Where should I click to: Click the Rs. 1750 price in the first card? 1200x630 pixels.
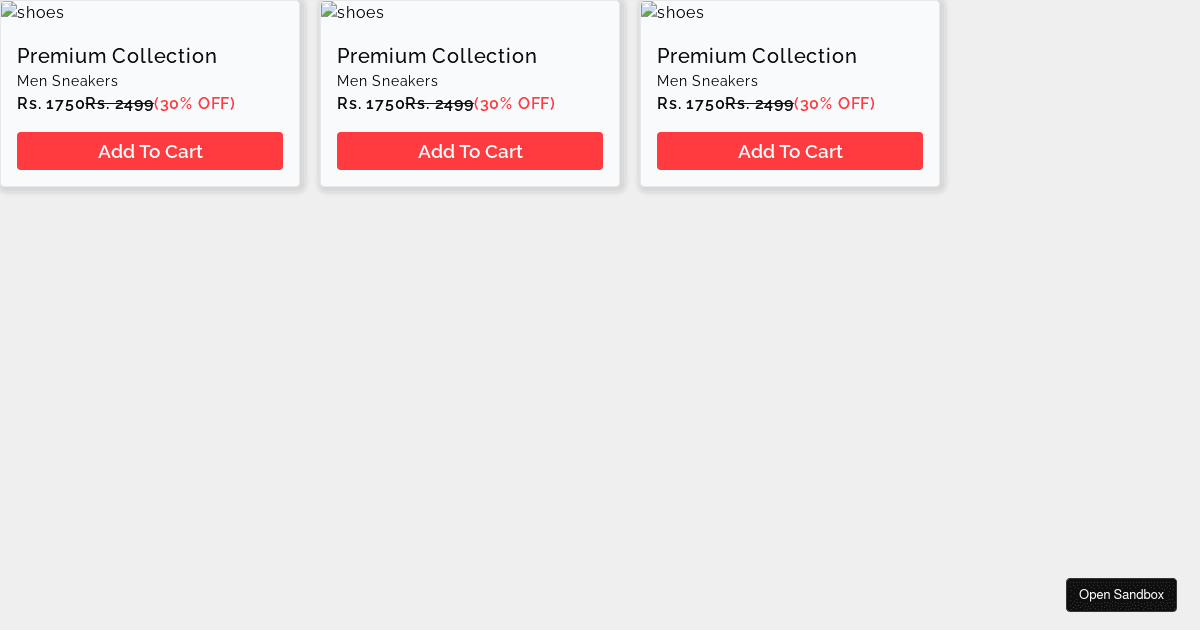coord(51,104)
